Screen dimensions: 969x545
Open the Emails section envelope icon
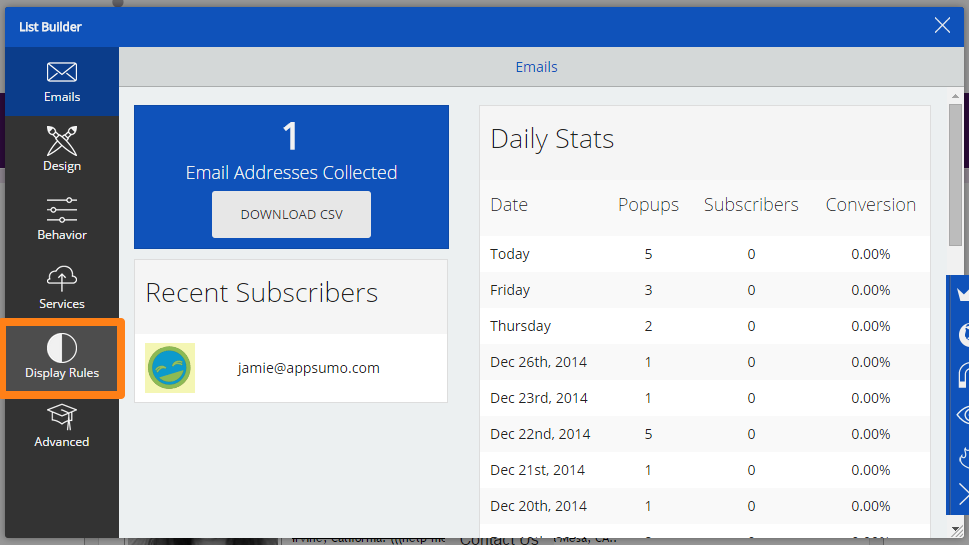pos(62,73)
